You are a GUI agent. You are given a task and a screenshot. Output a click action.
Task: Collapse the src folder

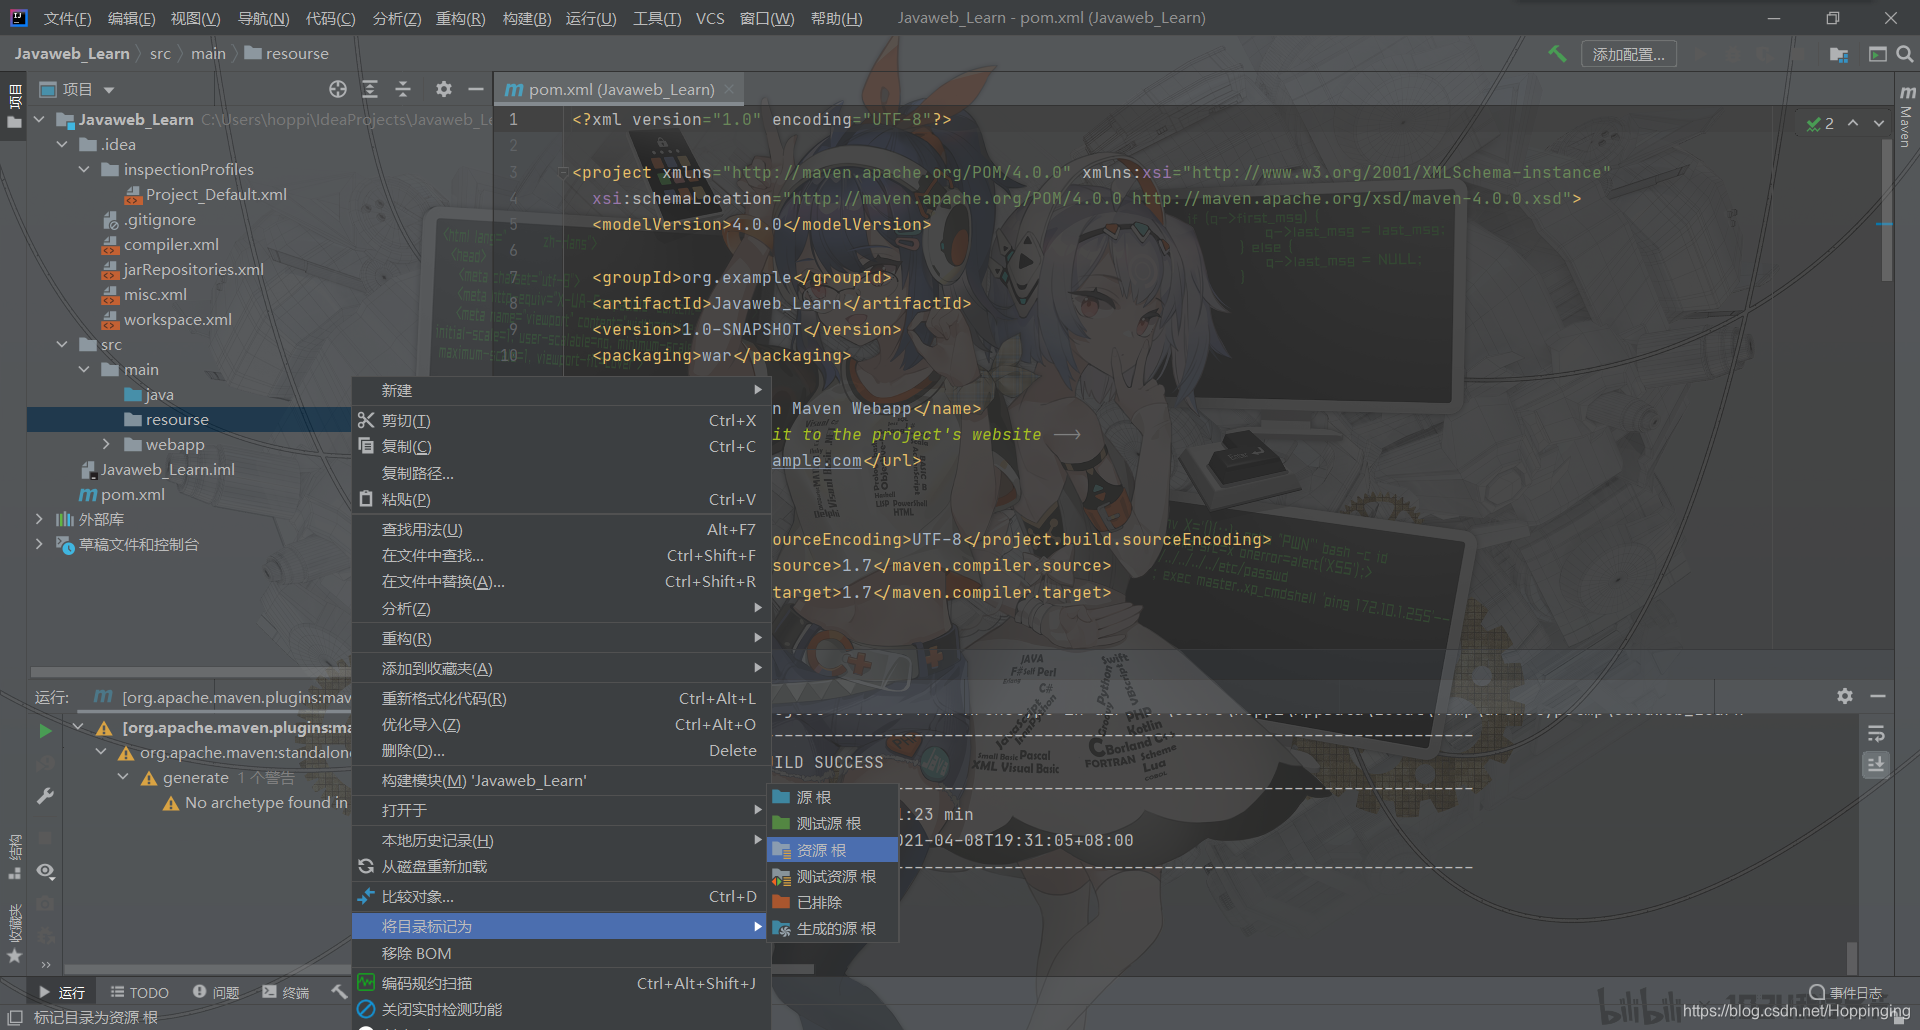coord(62,344)
